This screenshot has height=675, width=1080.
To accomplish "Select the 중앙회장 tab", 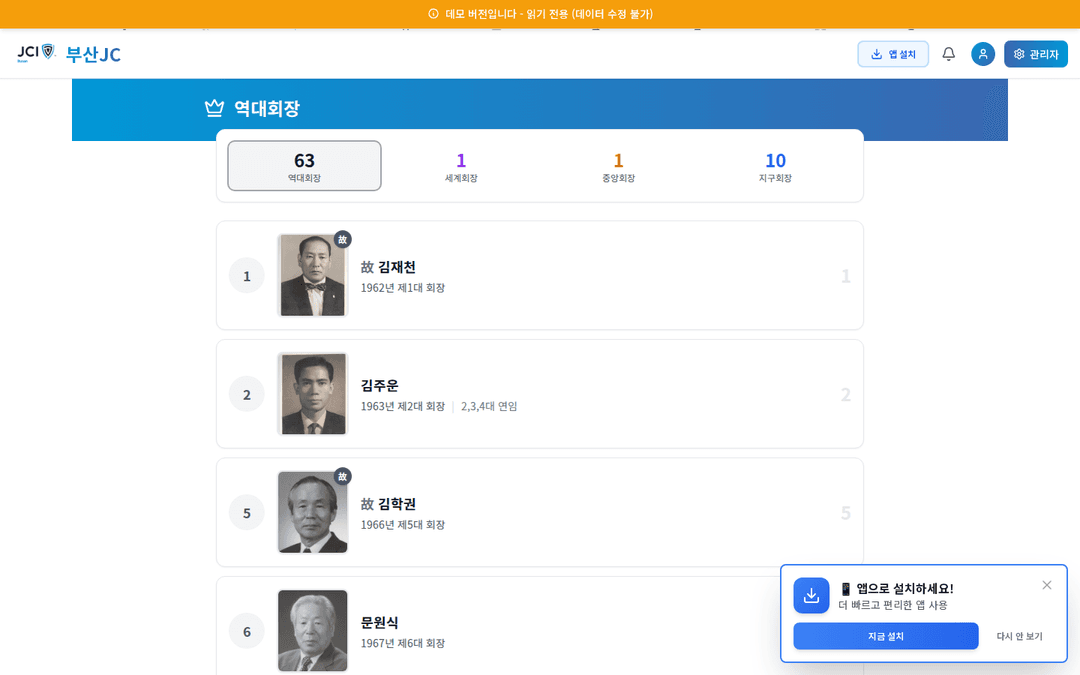I will (x=618, y=166).
